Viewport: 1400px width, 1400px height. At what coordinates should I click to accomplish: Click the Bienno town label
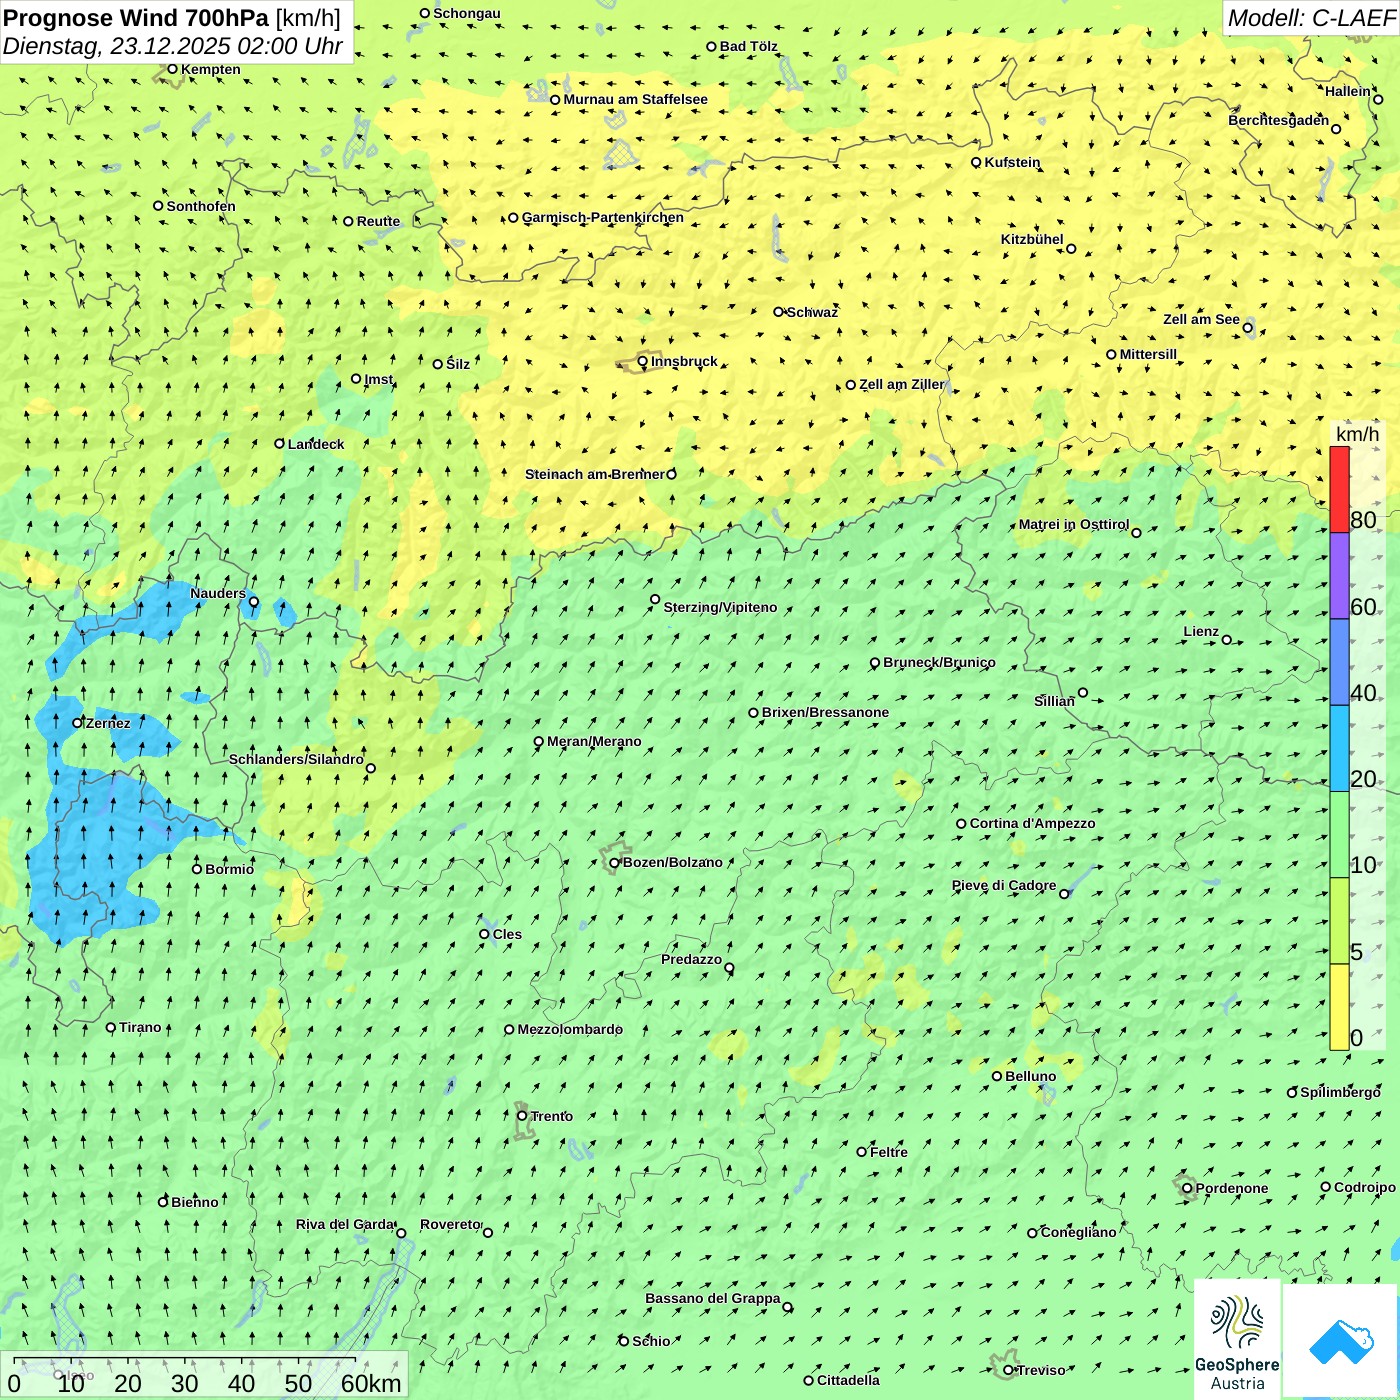[195, 1203]
